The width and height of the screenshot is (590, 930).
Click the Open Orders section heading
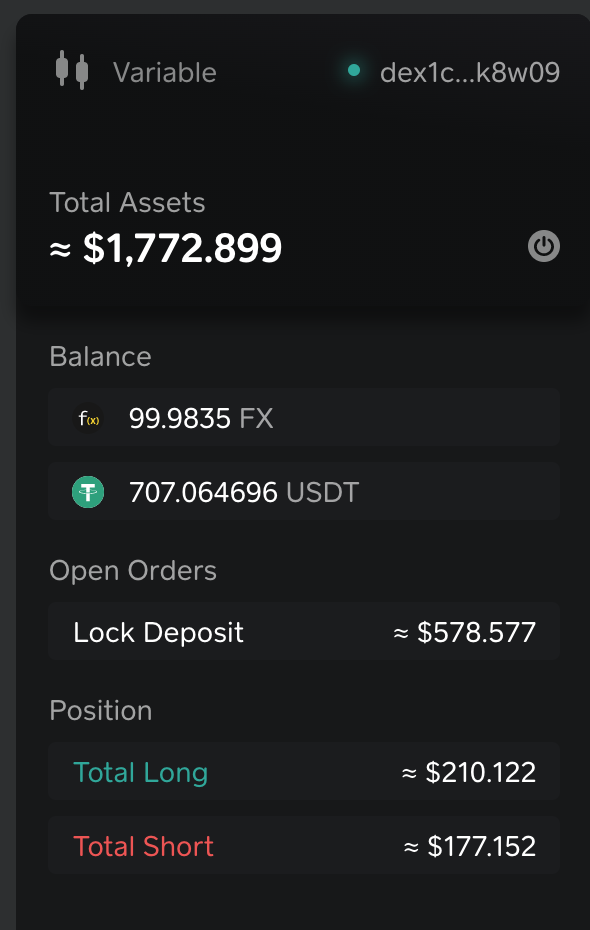[133, 571]
